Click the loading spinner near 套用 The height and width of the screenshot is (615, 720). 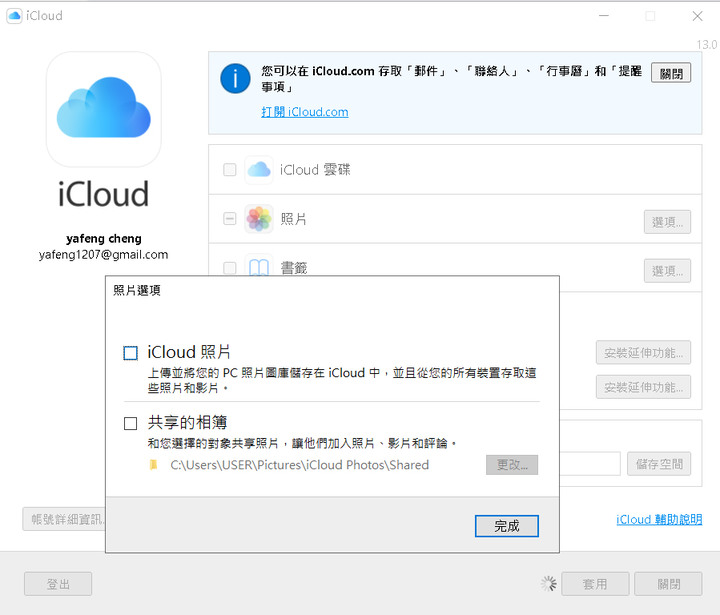click(548, 584)
